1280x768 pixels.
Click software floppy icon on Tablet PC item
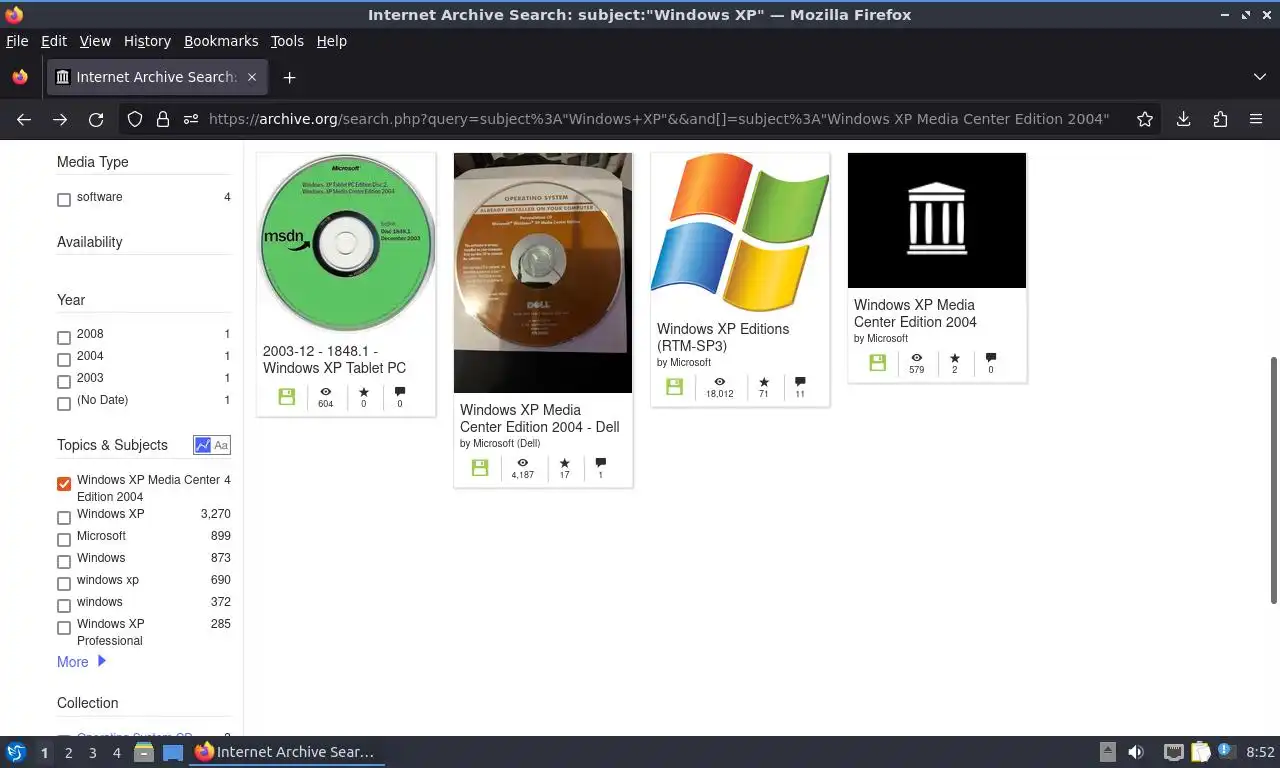287,396
